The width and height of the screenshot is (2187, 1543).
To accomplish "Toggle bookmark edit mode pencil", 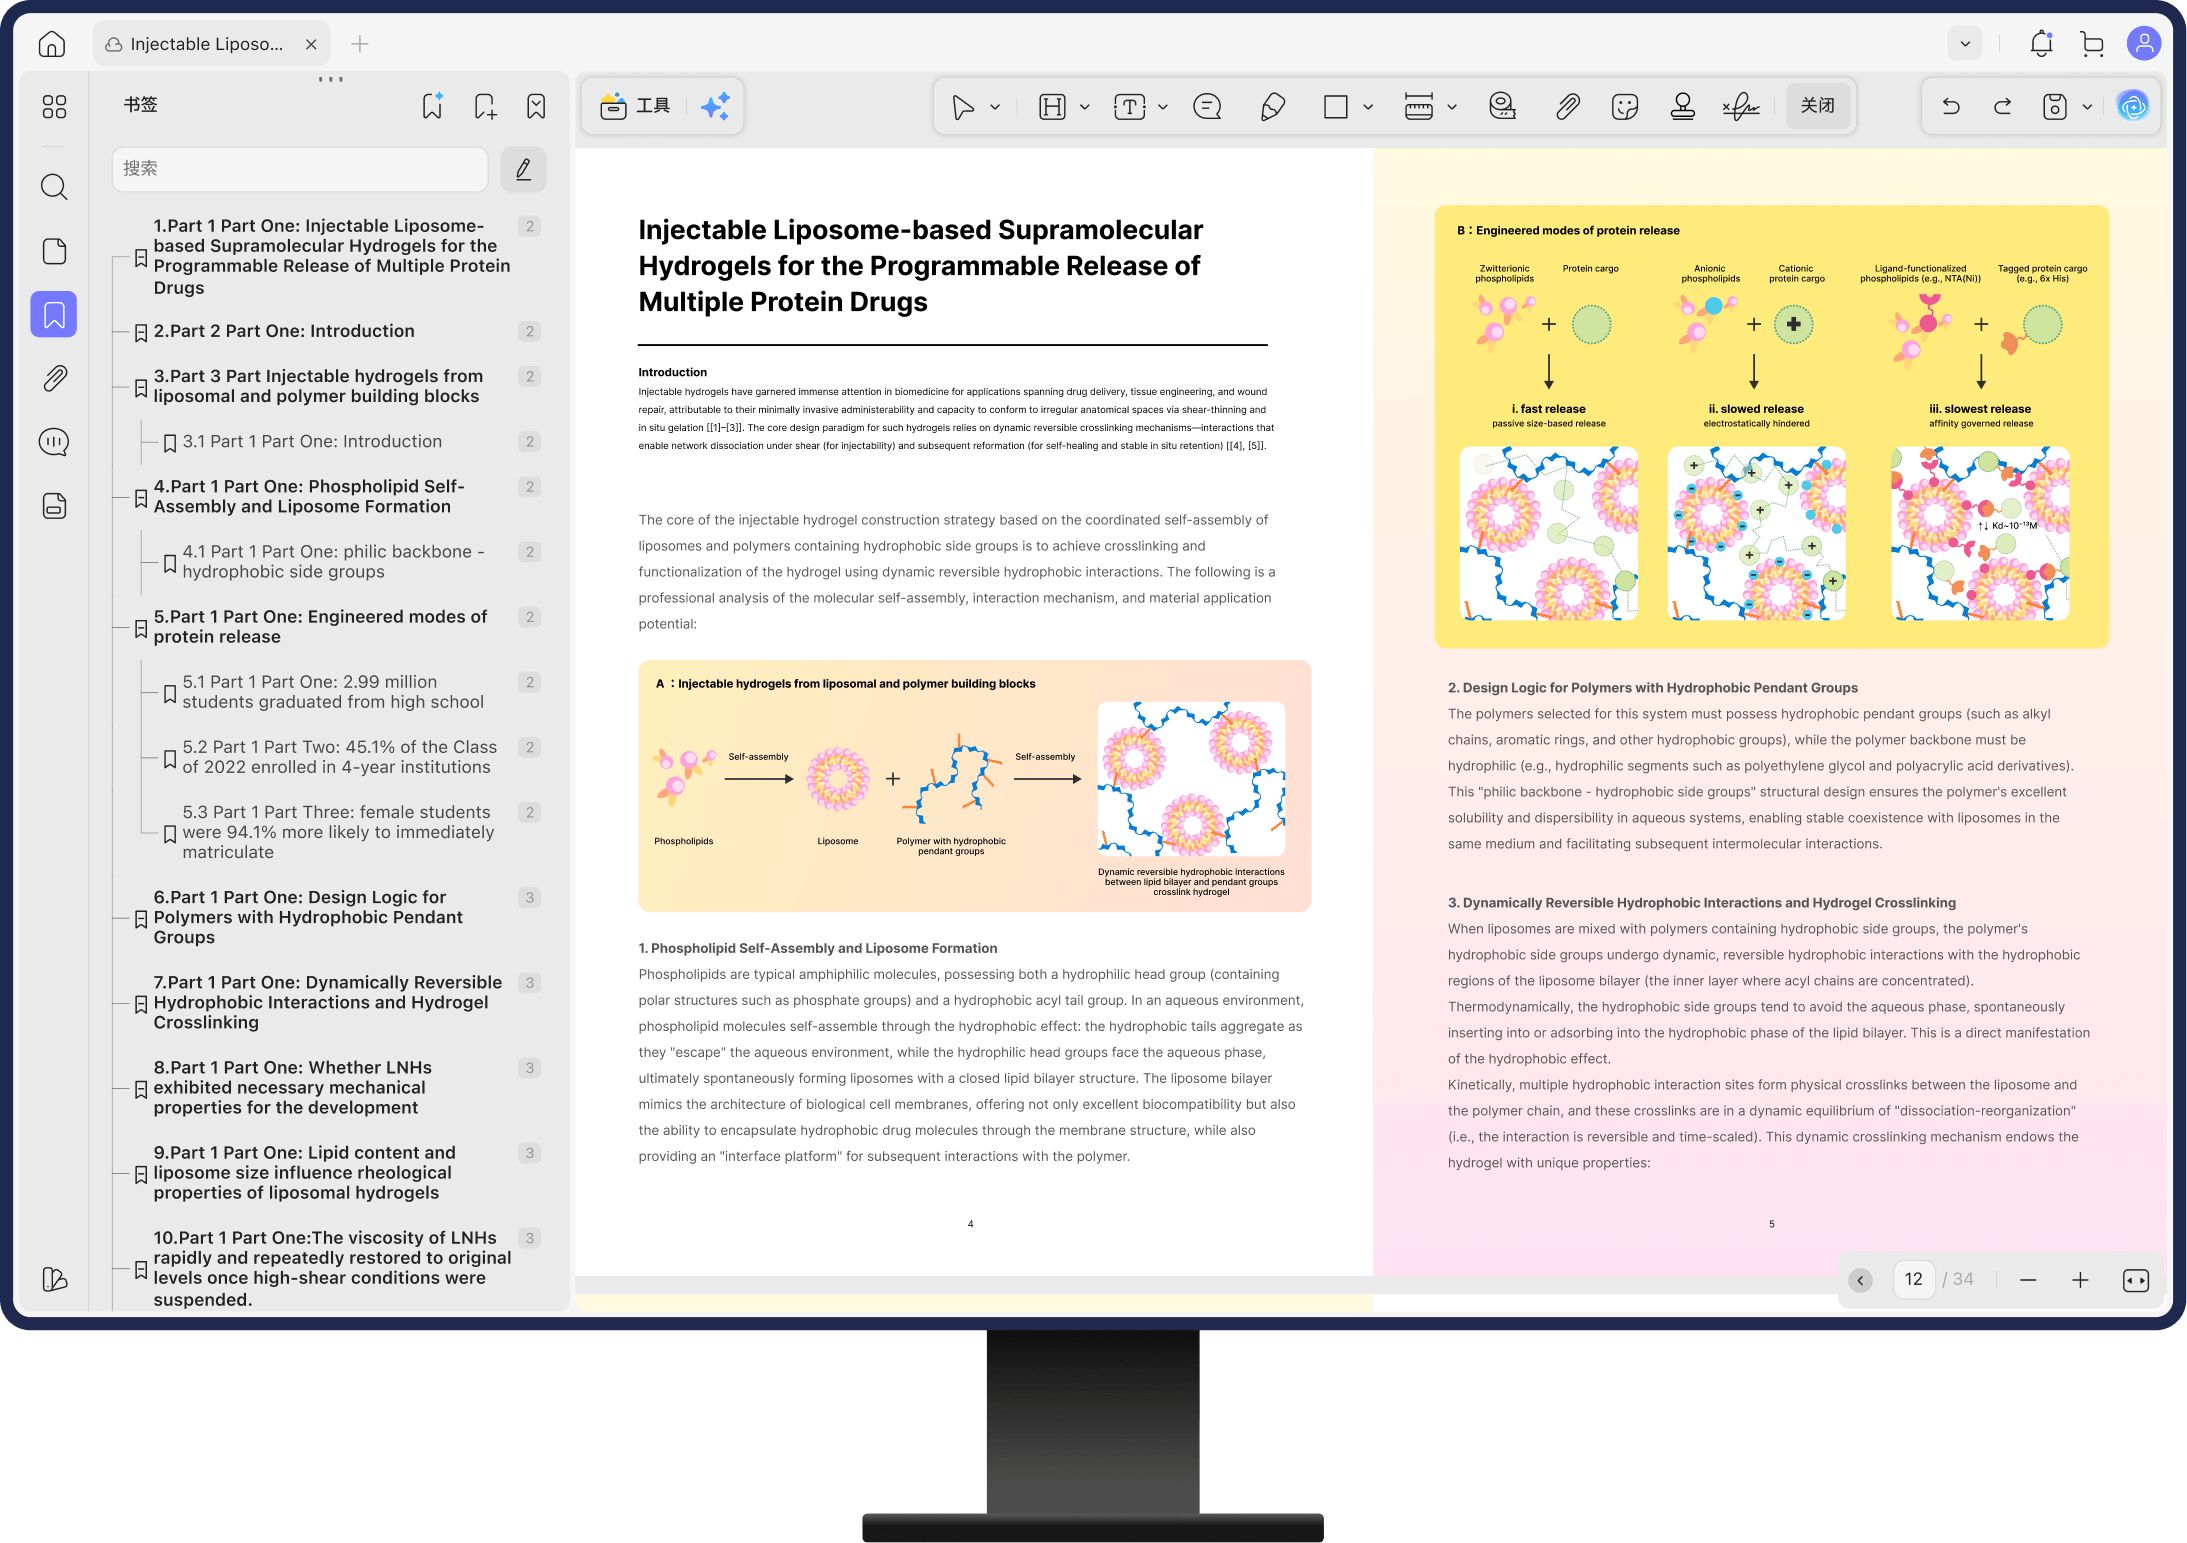I will click(523, 169).
